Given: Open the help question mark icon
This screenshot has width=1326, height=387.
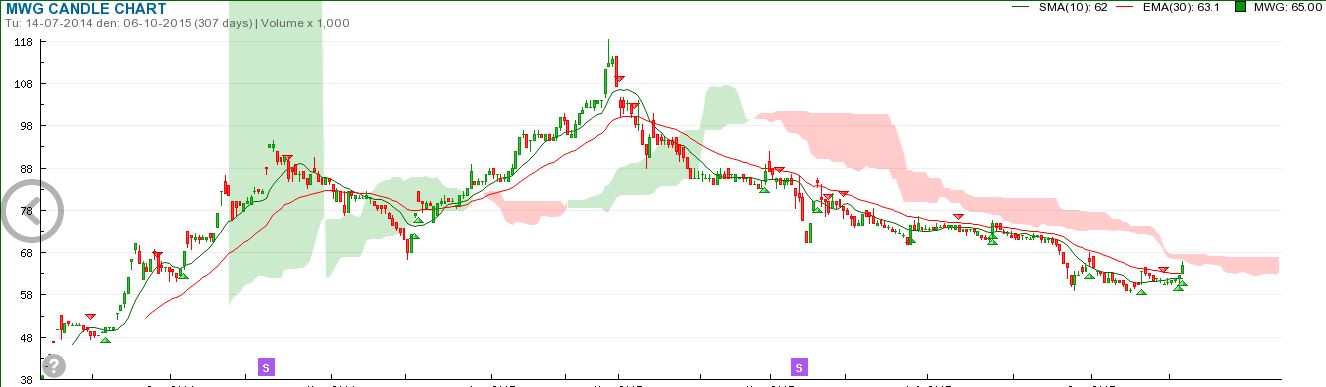Looking at the screenshot, I should (x=55, y=365).
